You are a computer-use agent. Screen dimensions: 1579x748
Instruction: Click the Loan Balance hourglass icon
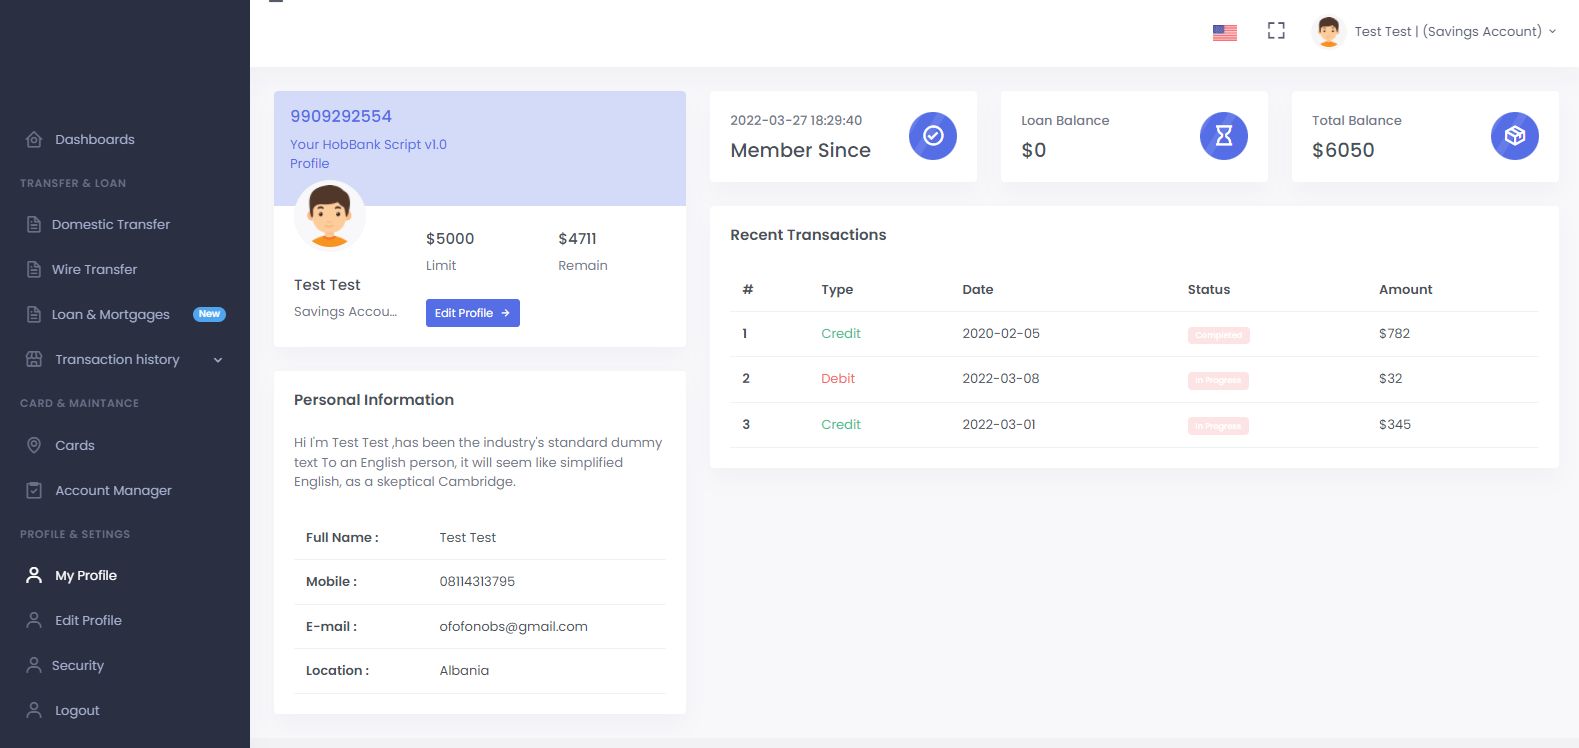tap(1223, 136)
